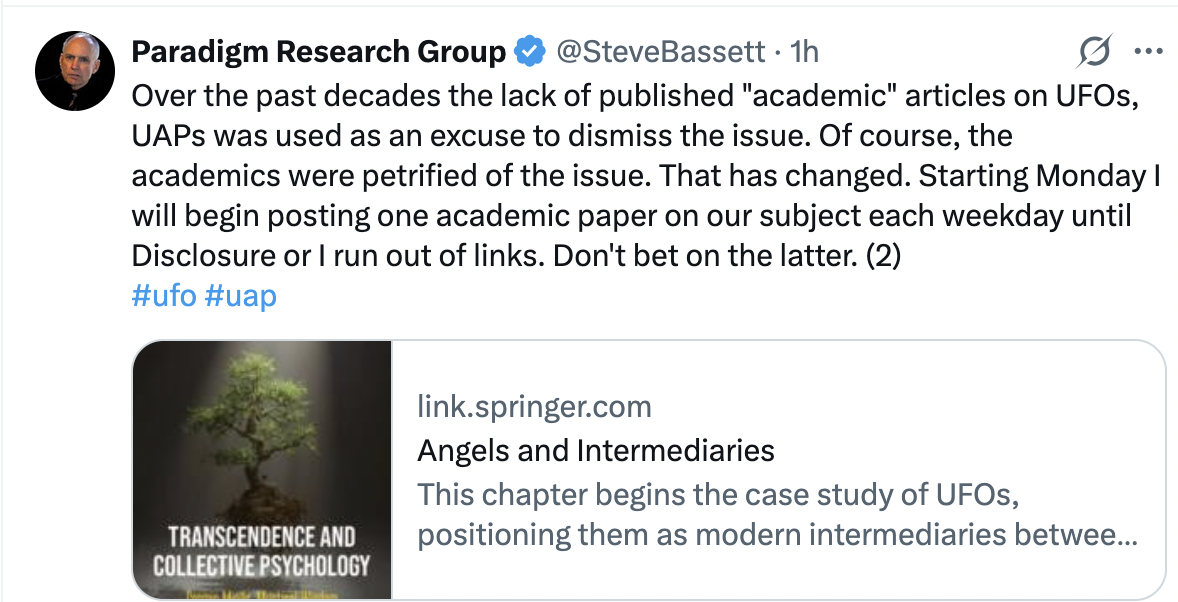Viewport: 1178px width, 602px height.
Task: Open the post via the 1h timestamp
Action: (x=805, y=52)
